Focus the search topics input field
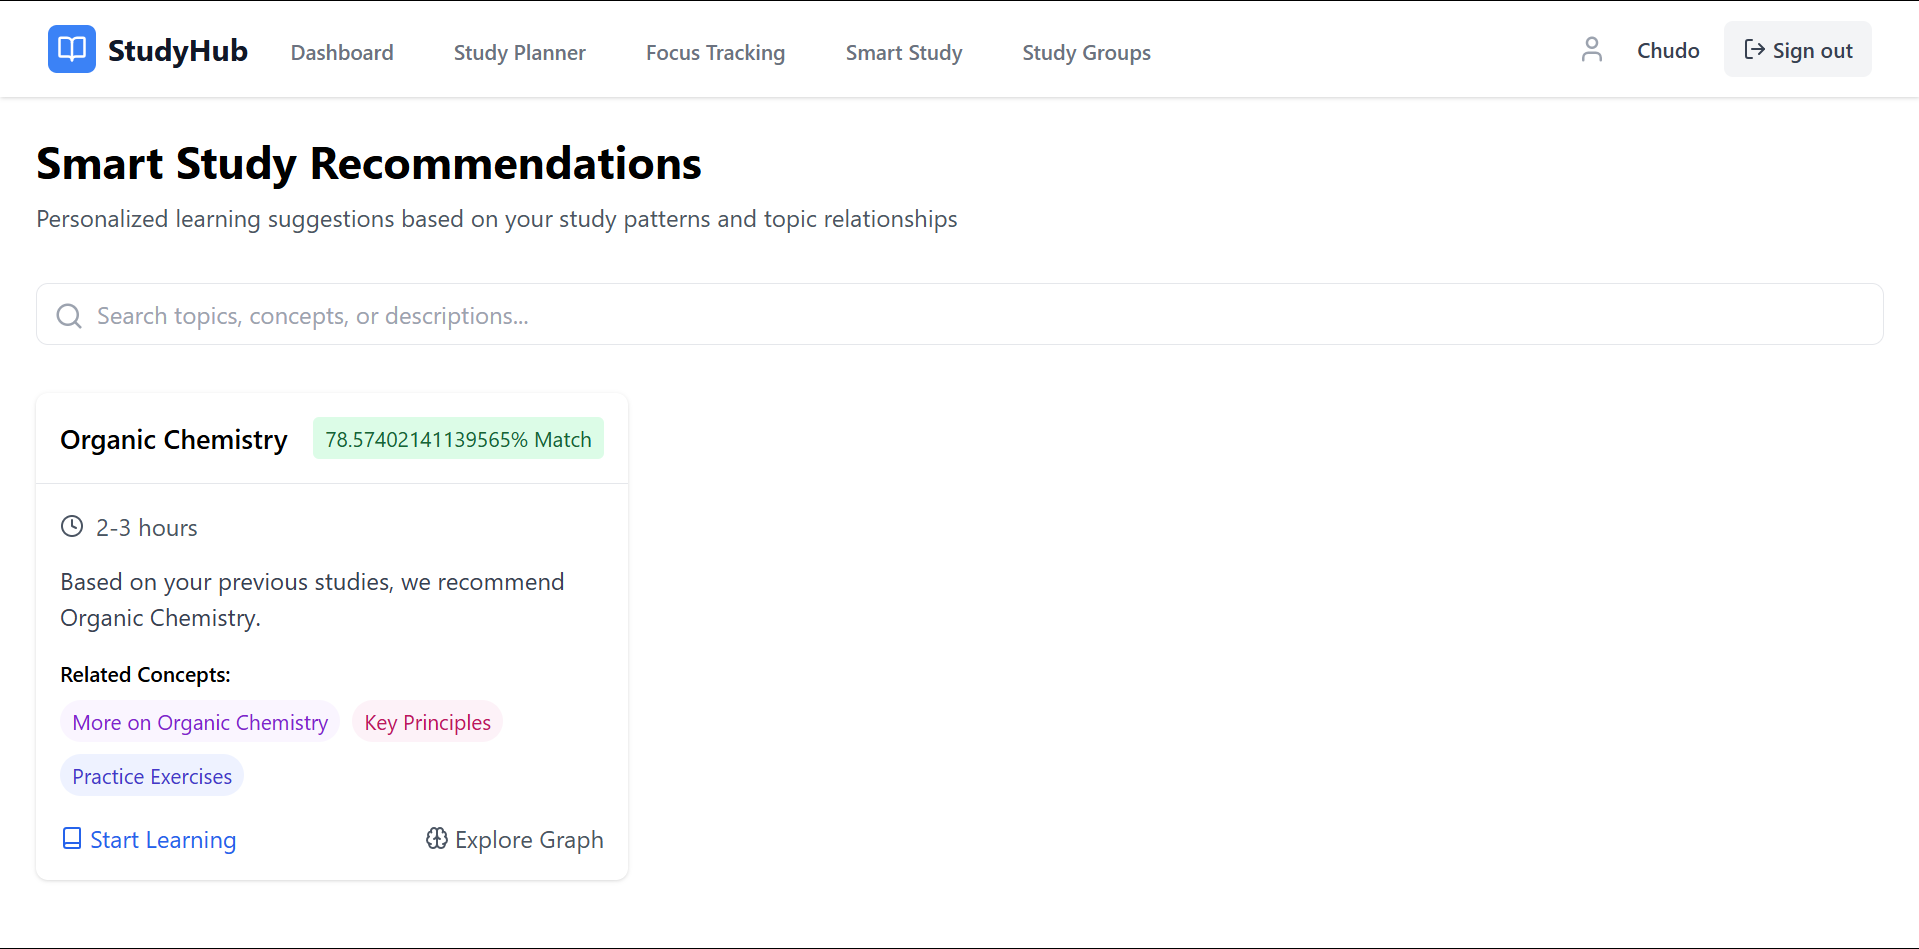 tap(960, 316)
